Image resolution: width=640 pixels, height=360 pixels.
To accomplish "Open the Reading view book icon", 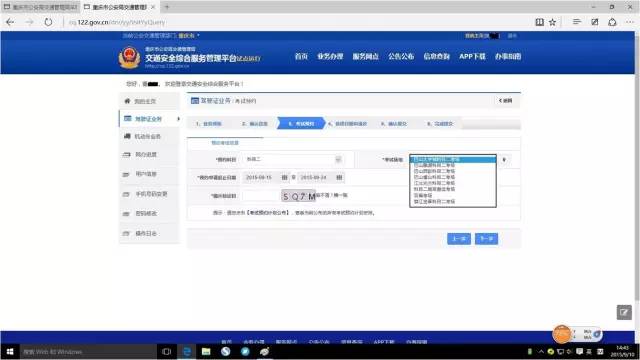I will click(539, 22).
